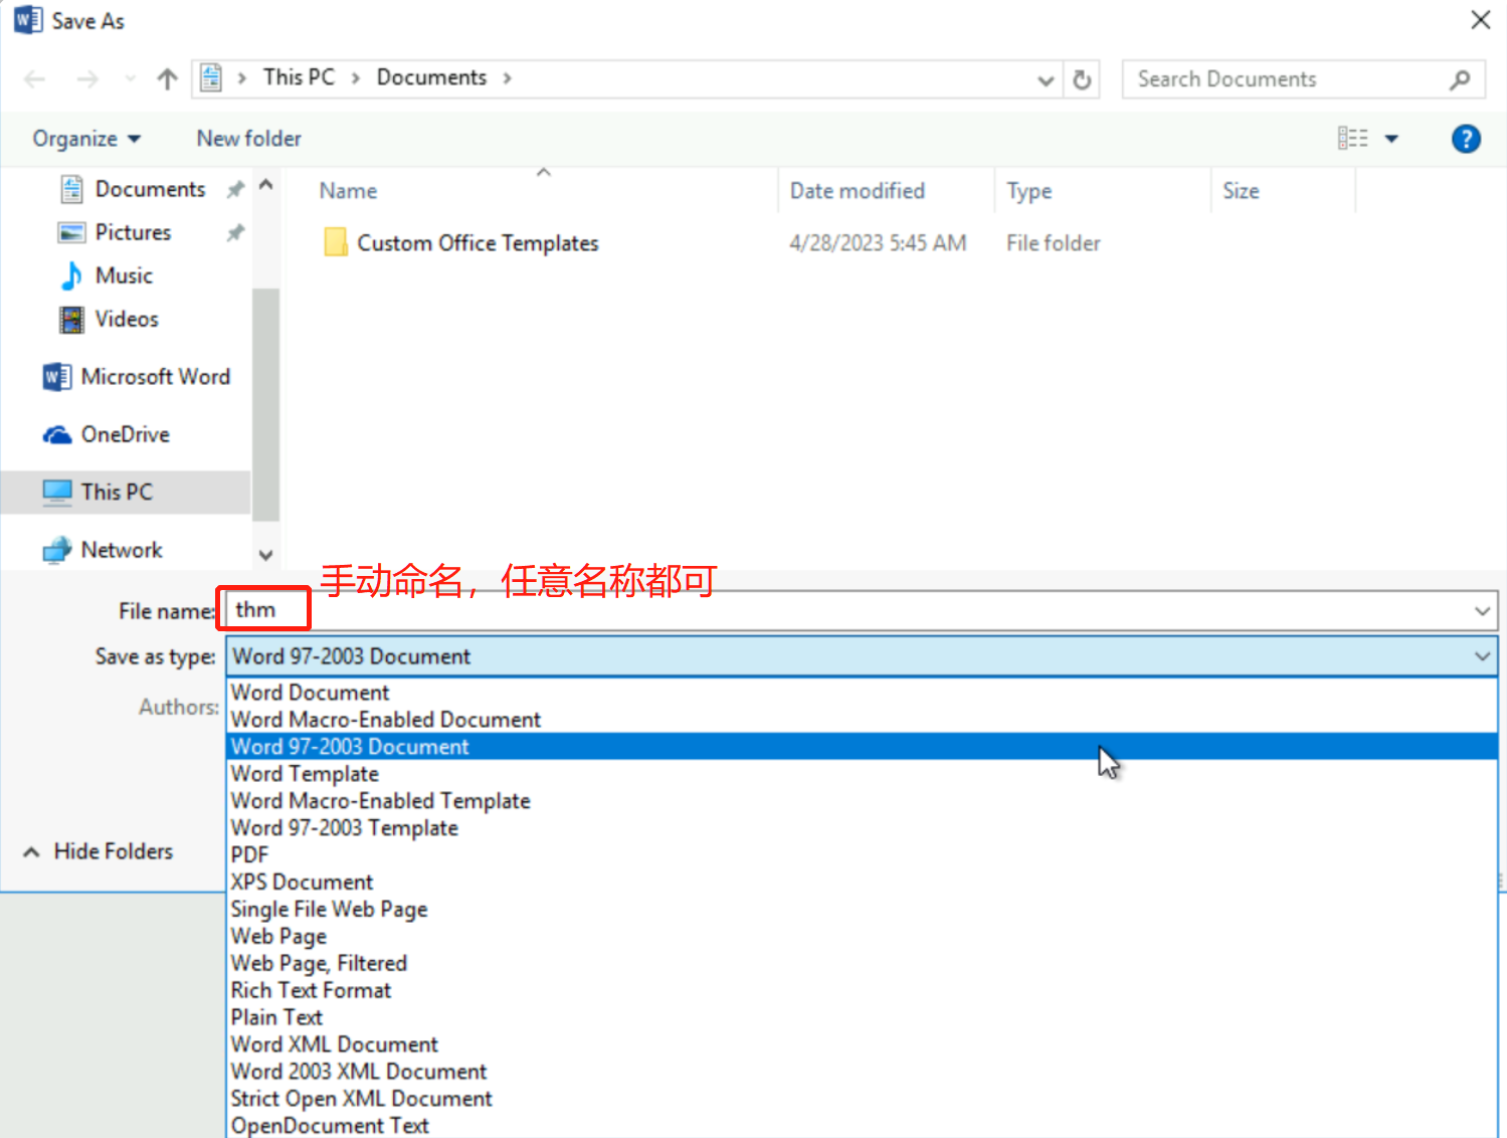The width and height of the screenshot is (1507, 1138).
Task: Open the Organize menu
Action: tap(86, 139)
